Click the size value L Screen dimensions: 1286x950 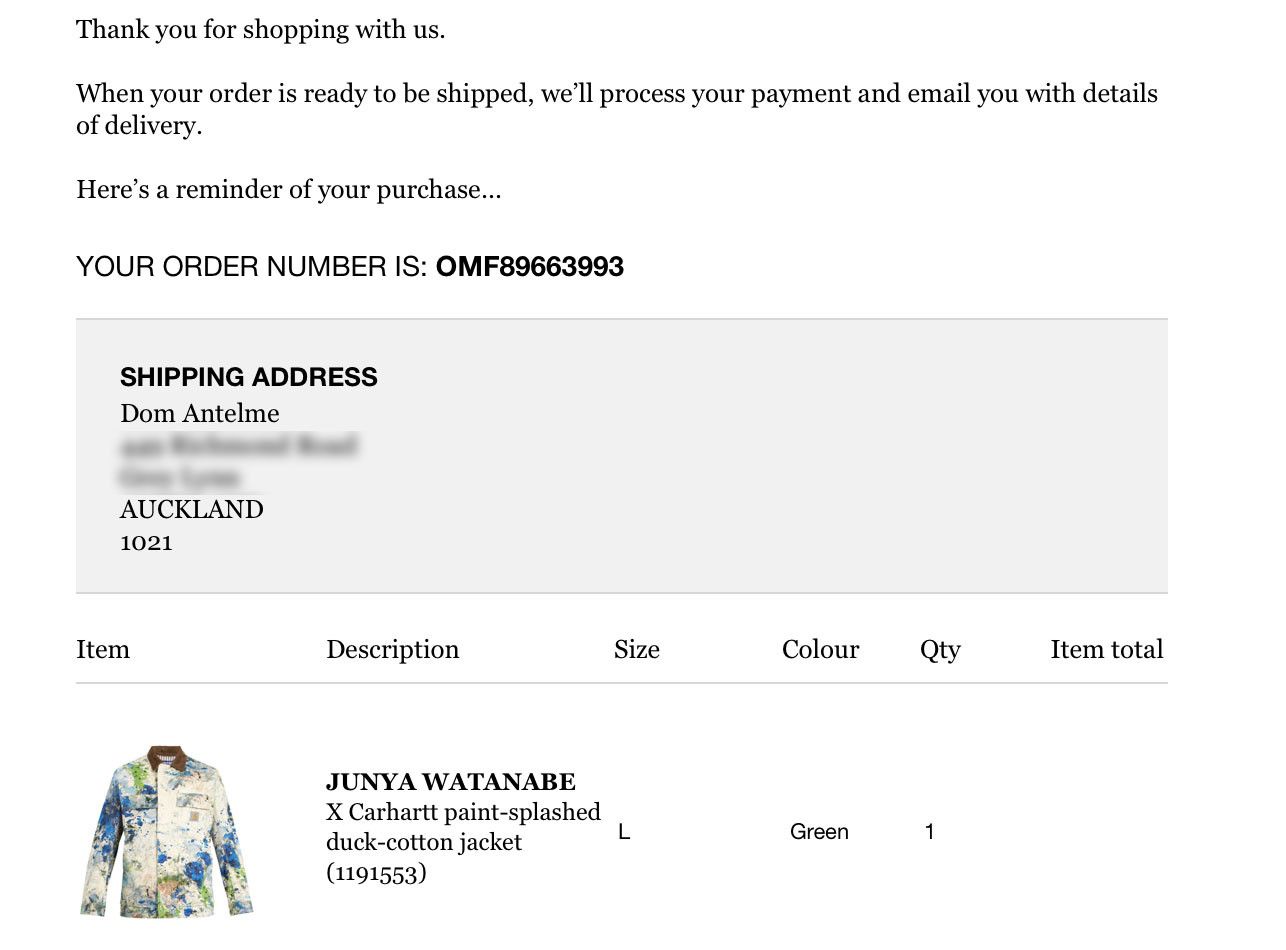624,832
